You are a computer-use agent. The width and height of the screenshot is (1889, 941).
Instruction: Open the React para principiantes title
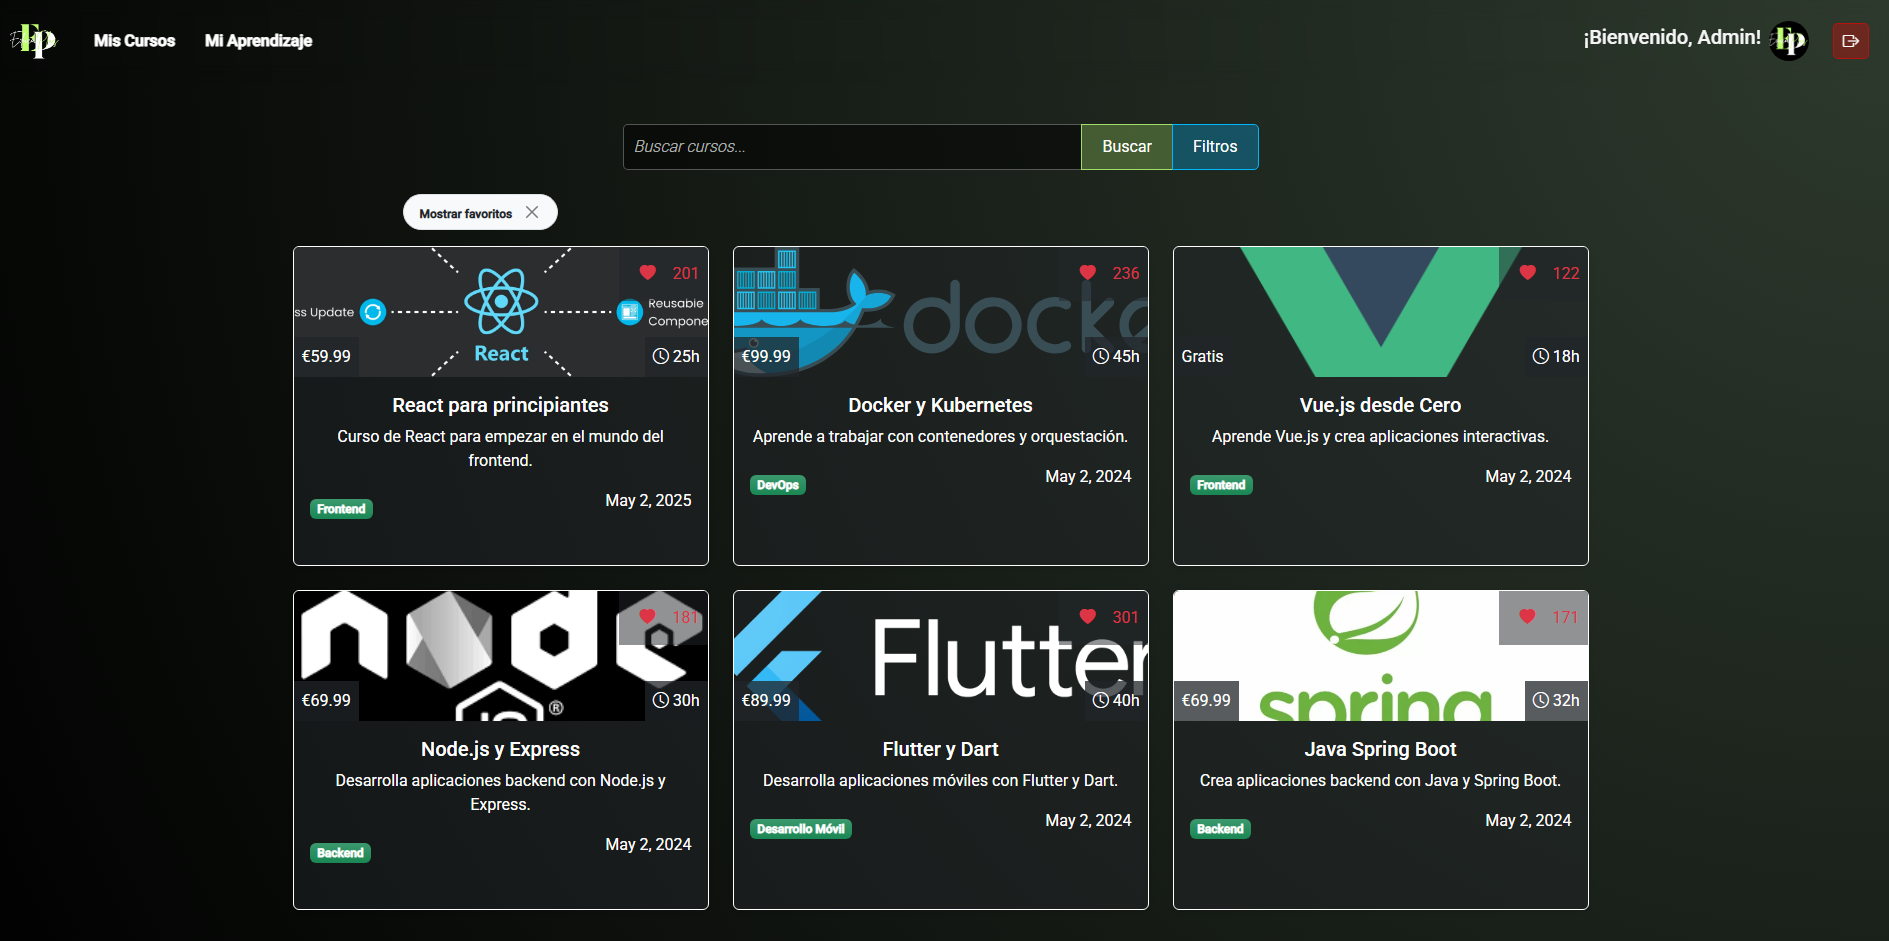click(x=500, y=405)
